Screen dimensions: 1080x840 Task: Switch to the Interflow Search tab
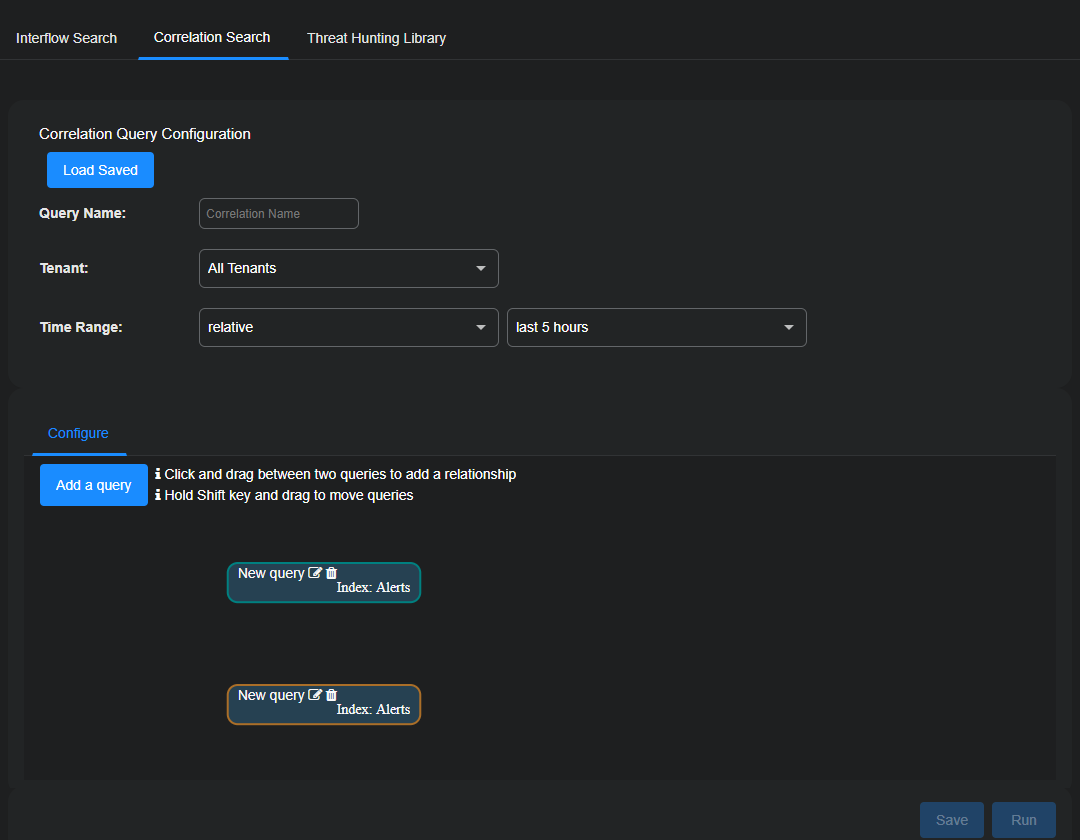67,38
